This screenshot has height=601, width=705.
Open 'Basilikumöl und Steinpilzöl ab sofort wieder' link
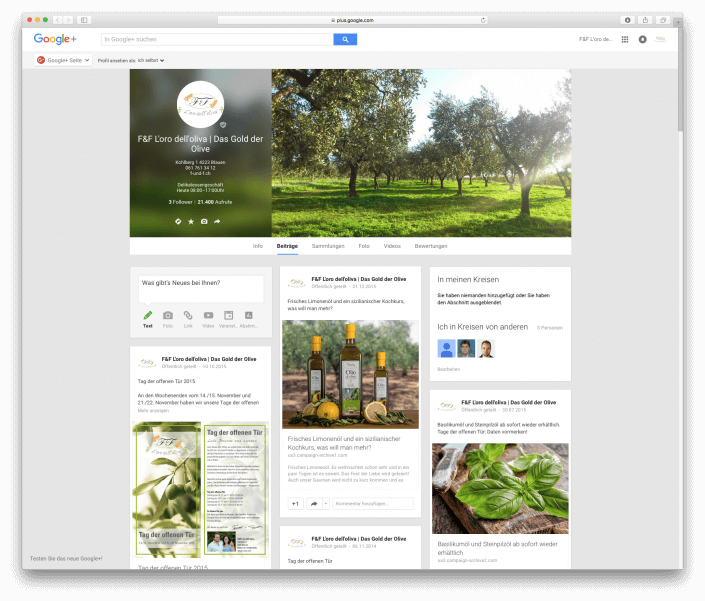(x=497, y=548)
